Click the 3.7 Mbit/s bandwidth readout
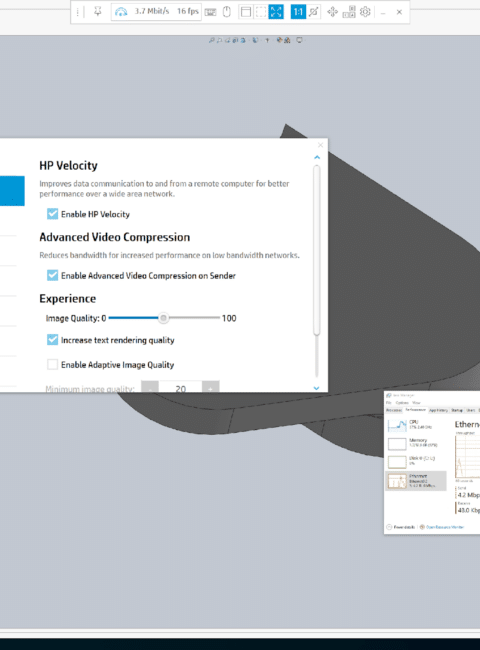480x650 pixels. [152, 11]
